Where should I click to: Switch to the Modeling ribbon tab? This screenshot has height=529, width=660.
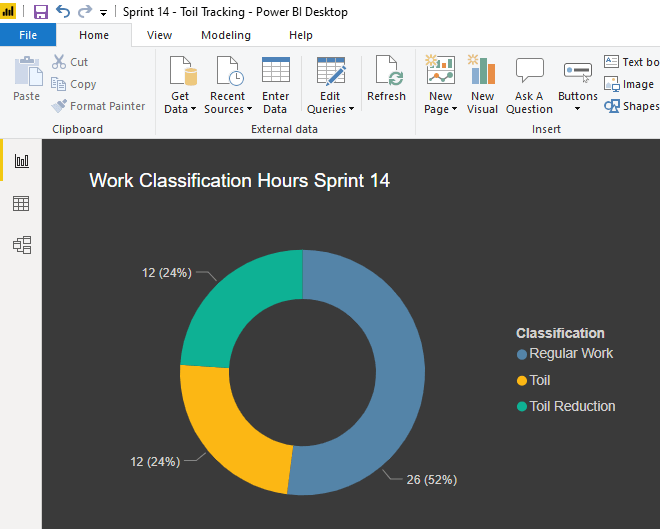point(226,35)
